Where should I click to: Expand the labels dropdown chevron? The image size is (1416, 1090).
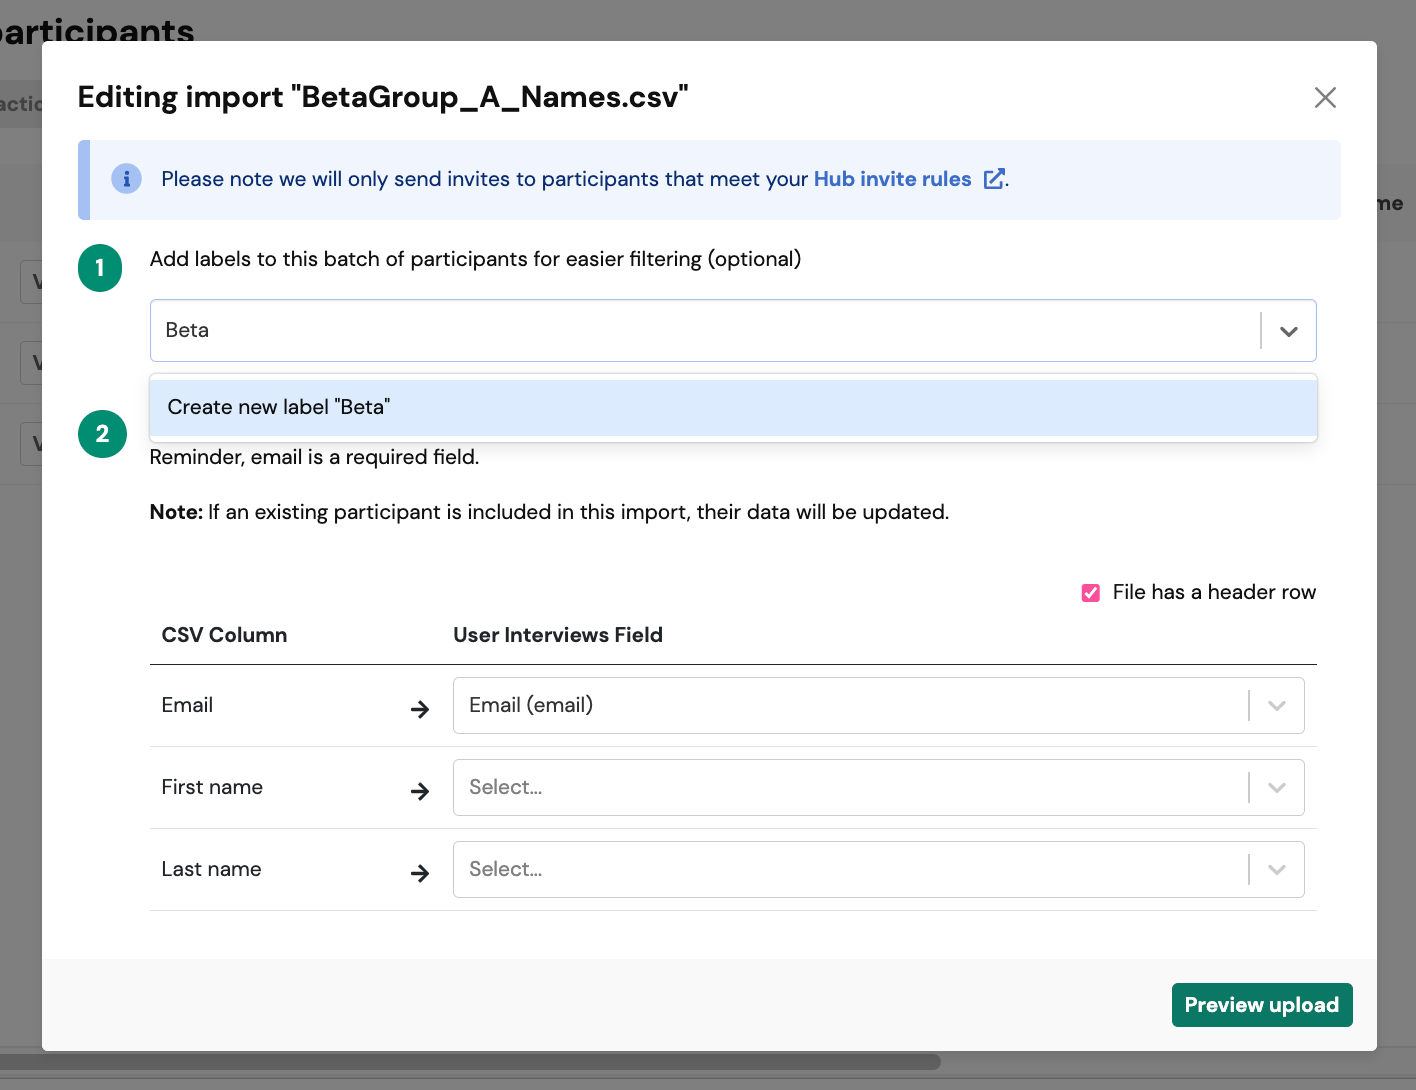point(1288,330)
